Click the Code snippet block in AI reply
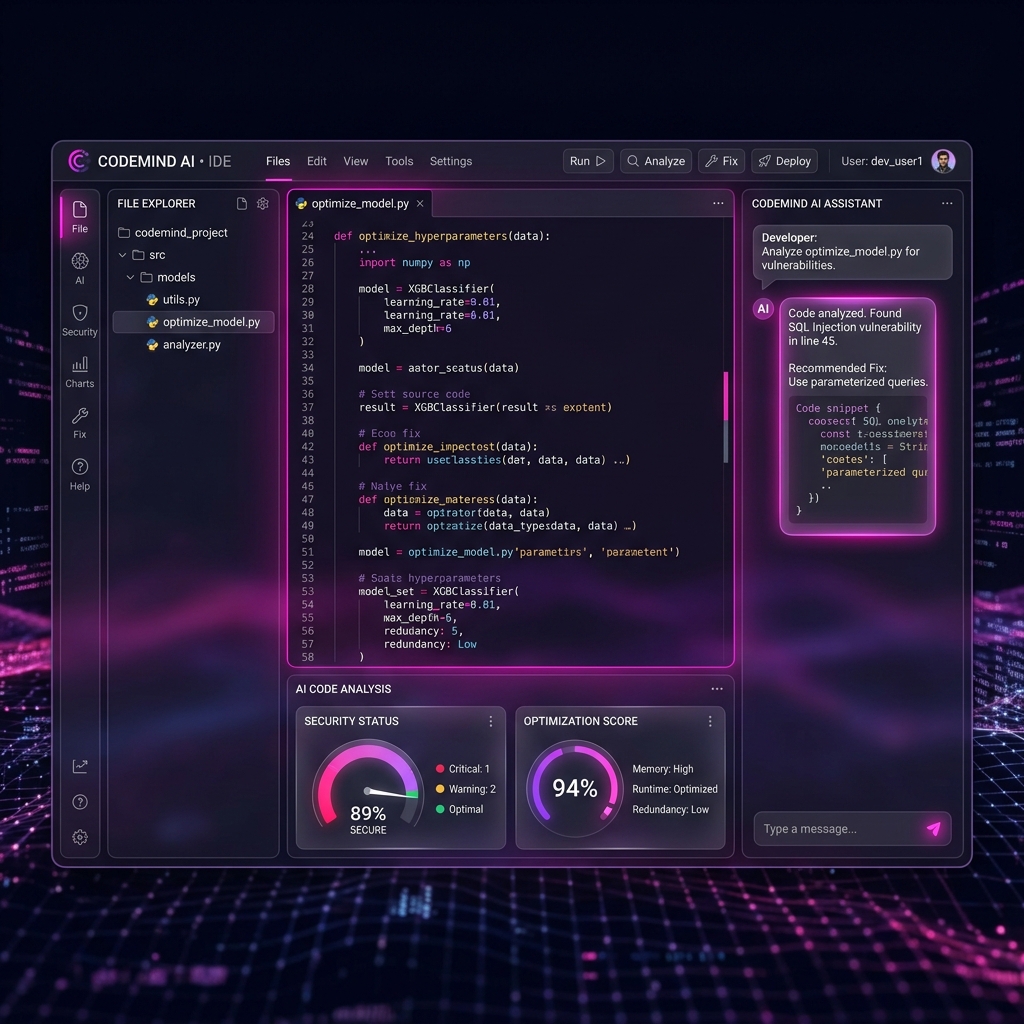The image size is (1024, 1024). tap(857, 459)
